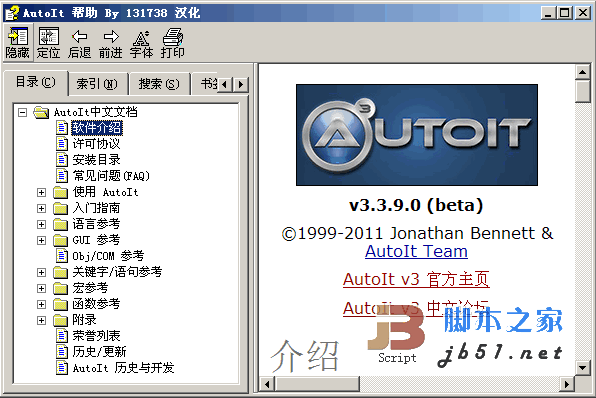Click the page icon beside 常见问题(FAQ)

62,176
